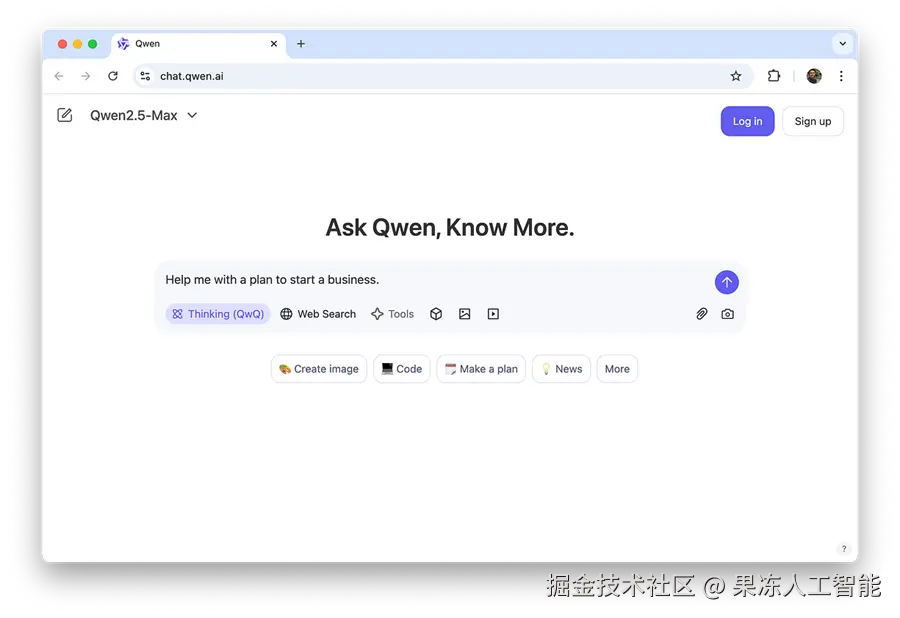Open the help question mark icon
This screenshot has height=618, width=900.
pyautogui.click(x=844, y=549)
